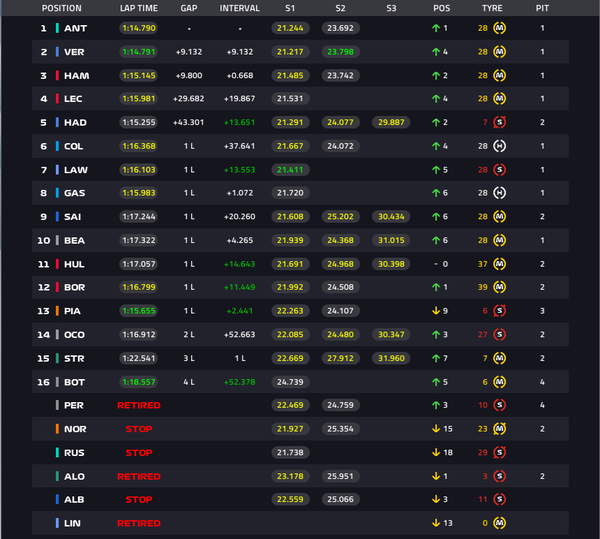Click the RETIRED status for PER
Viewport: 600px width, 539px height.
click(x=139, y=405)
